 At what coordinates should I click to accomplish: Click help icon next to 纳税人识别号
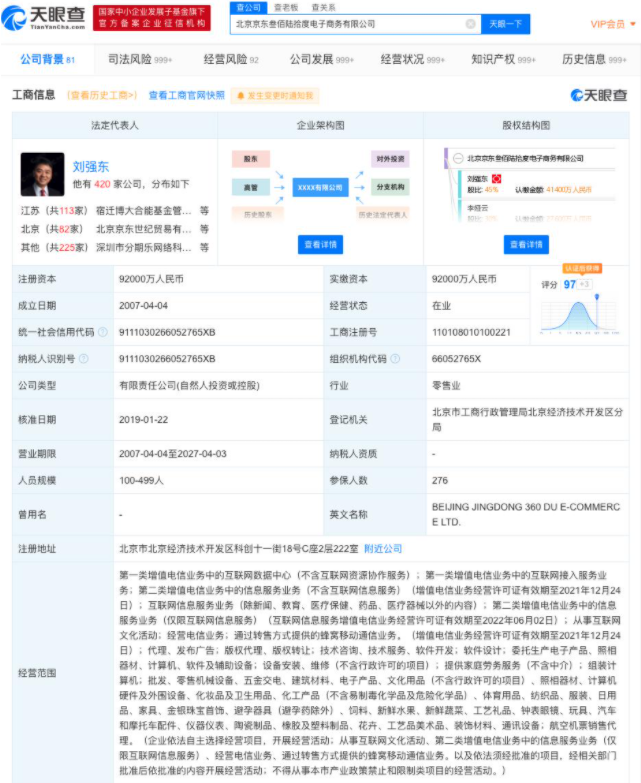(x=84, y=359)
